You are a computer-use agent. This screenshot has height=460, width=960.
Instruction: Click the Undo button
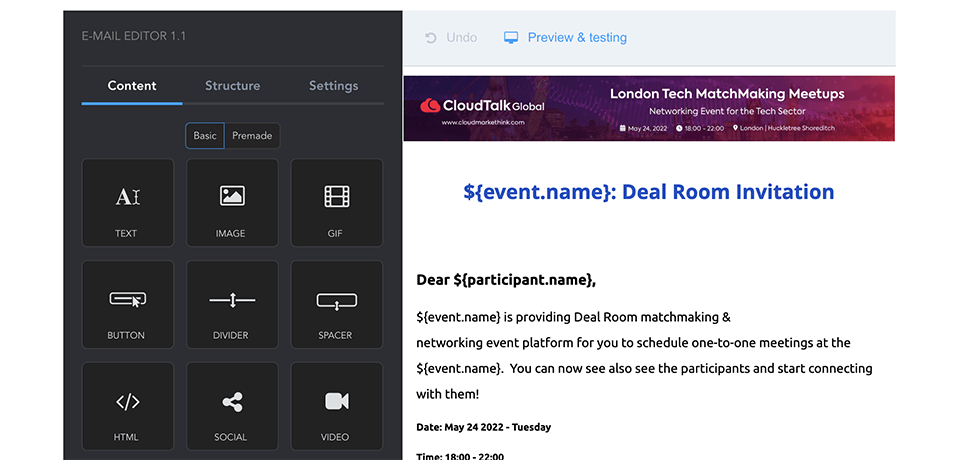point(451,38)
